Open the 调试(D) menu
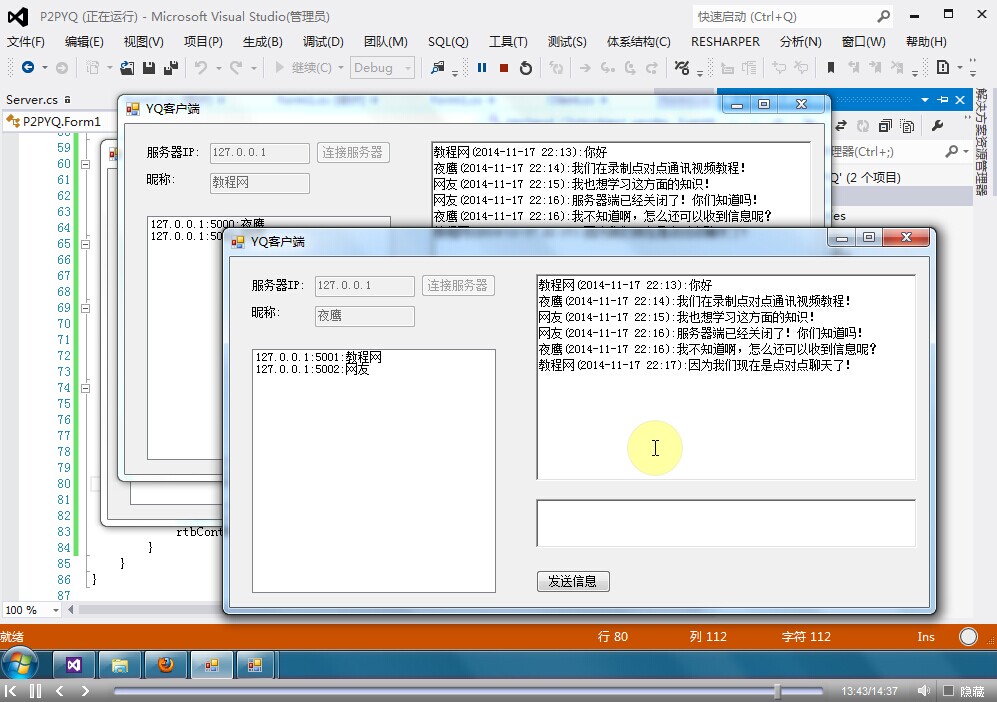This screenshot has height=702, width=997. click(x=323, y=42)
